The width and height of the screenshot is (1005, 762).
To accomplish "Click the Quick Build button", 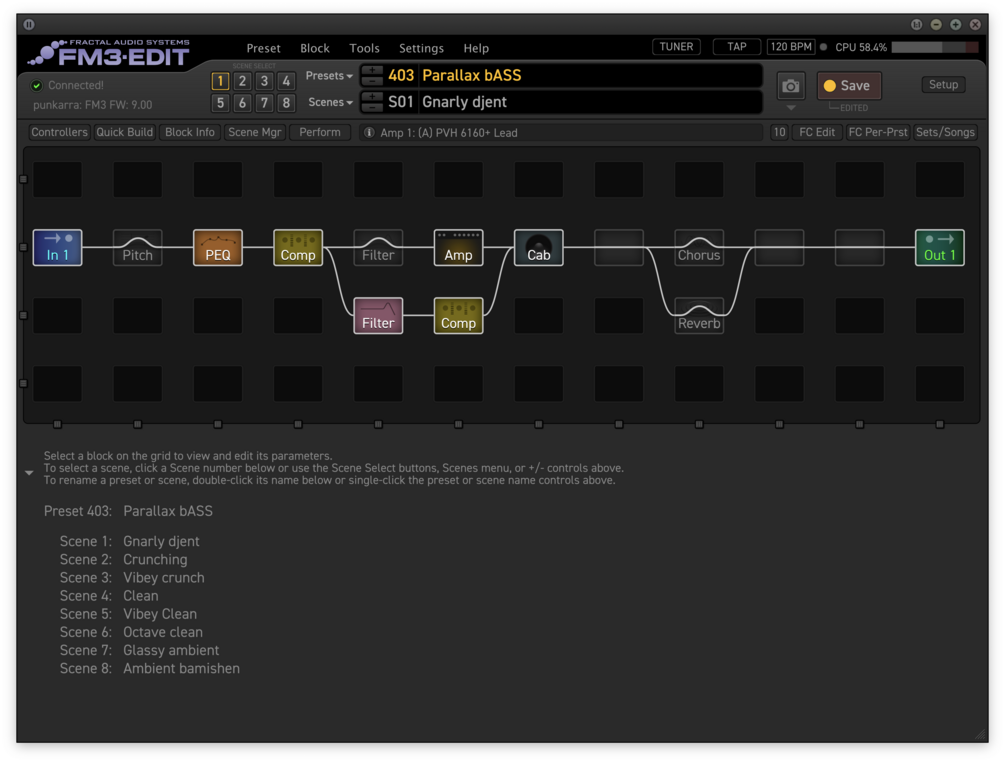I will pyautogui.click(x=124, y=132).
